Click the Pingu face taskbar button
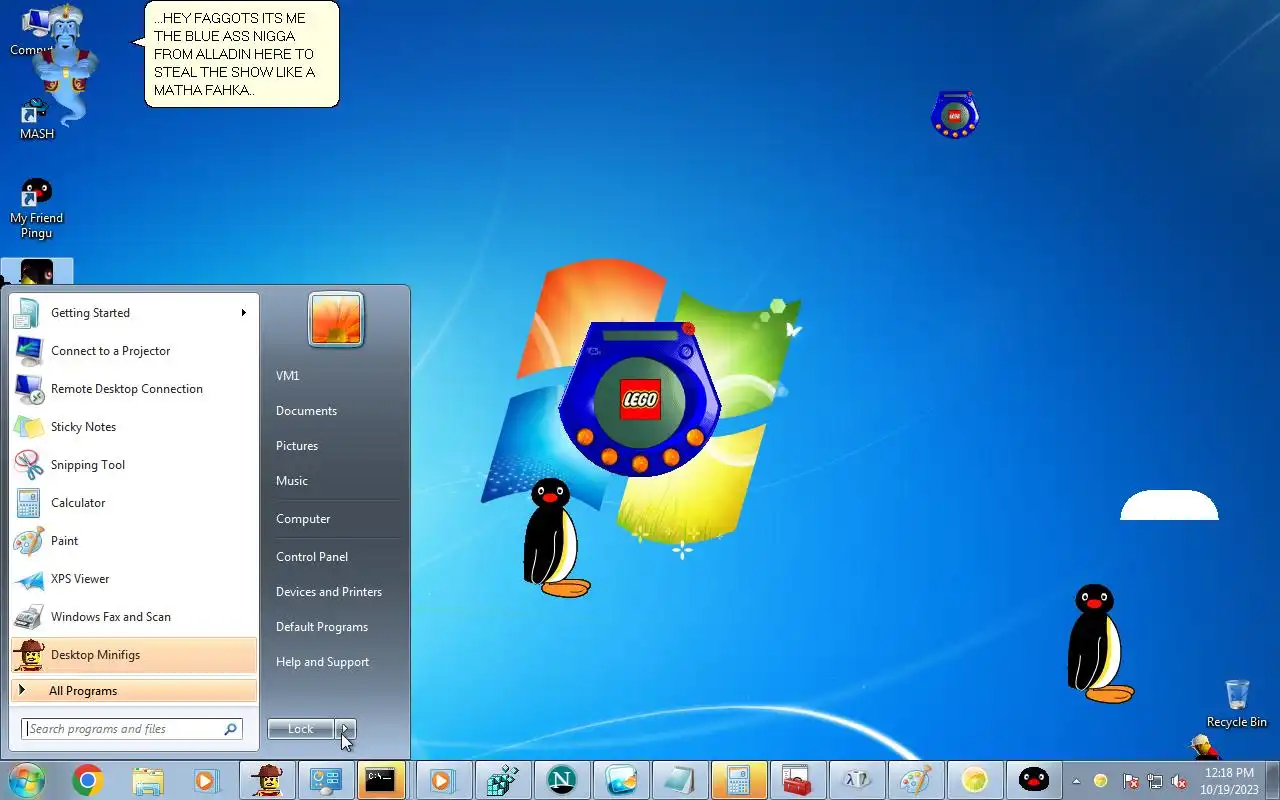This screenshot has width=1280, height=800. pyautogui.click(x=1034, y=780)
